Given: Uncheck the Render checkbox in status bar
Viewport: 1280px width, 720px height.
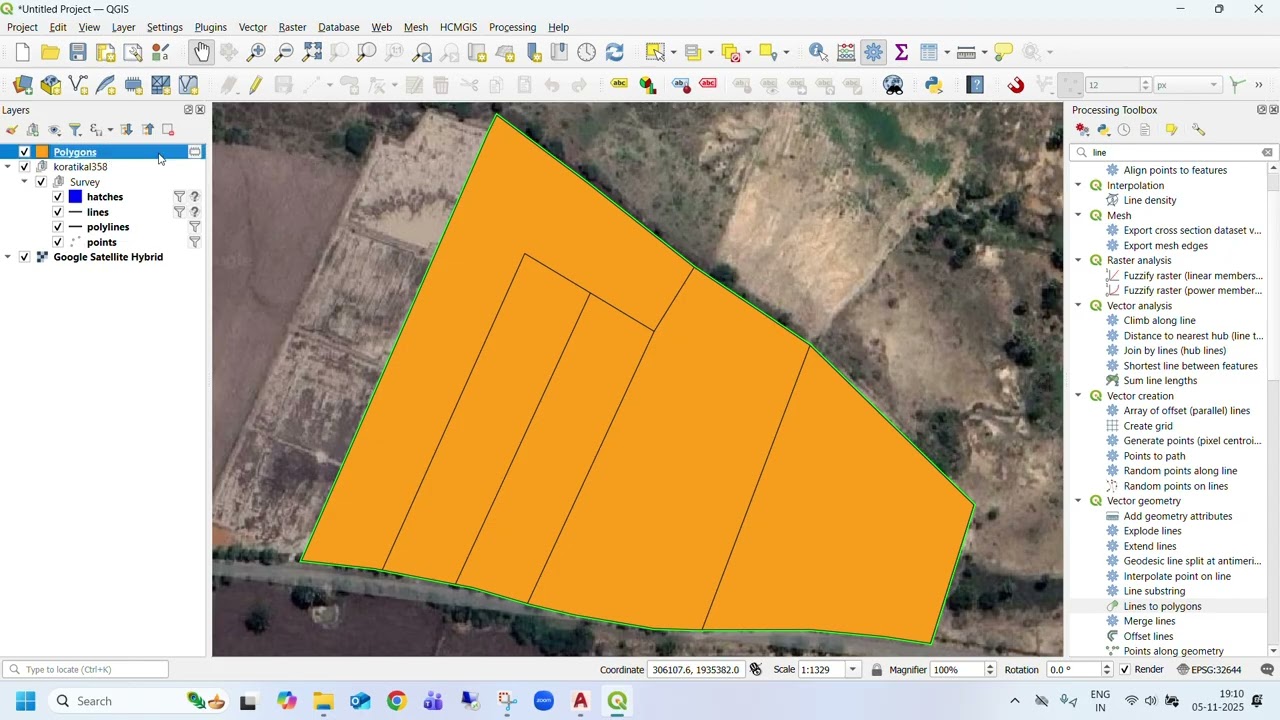Looking at the screenshot, I should tap(1125, 670).
